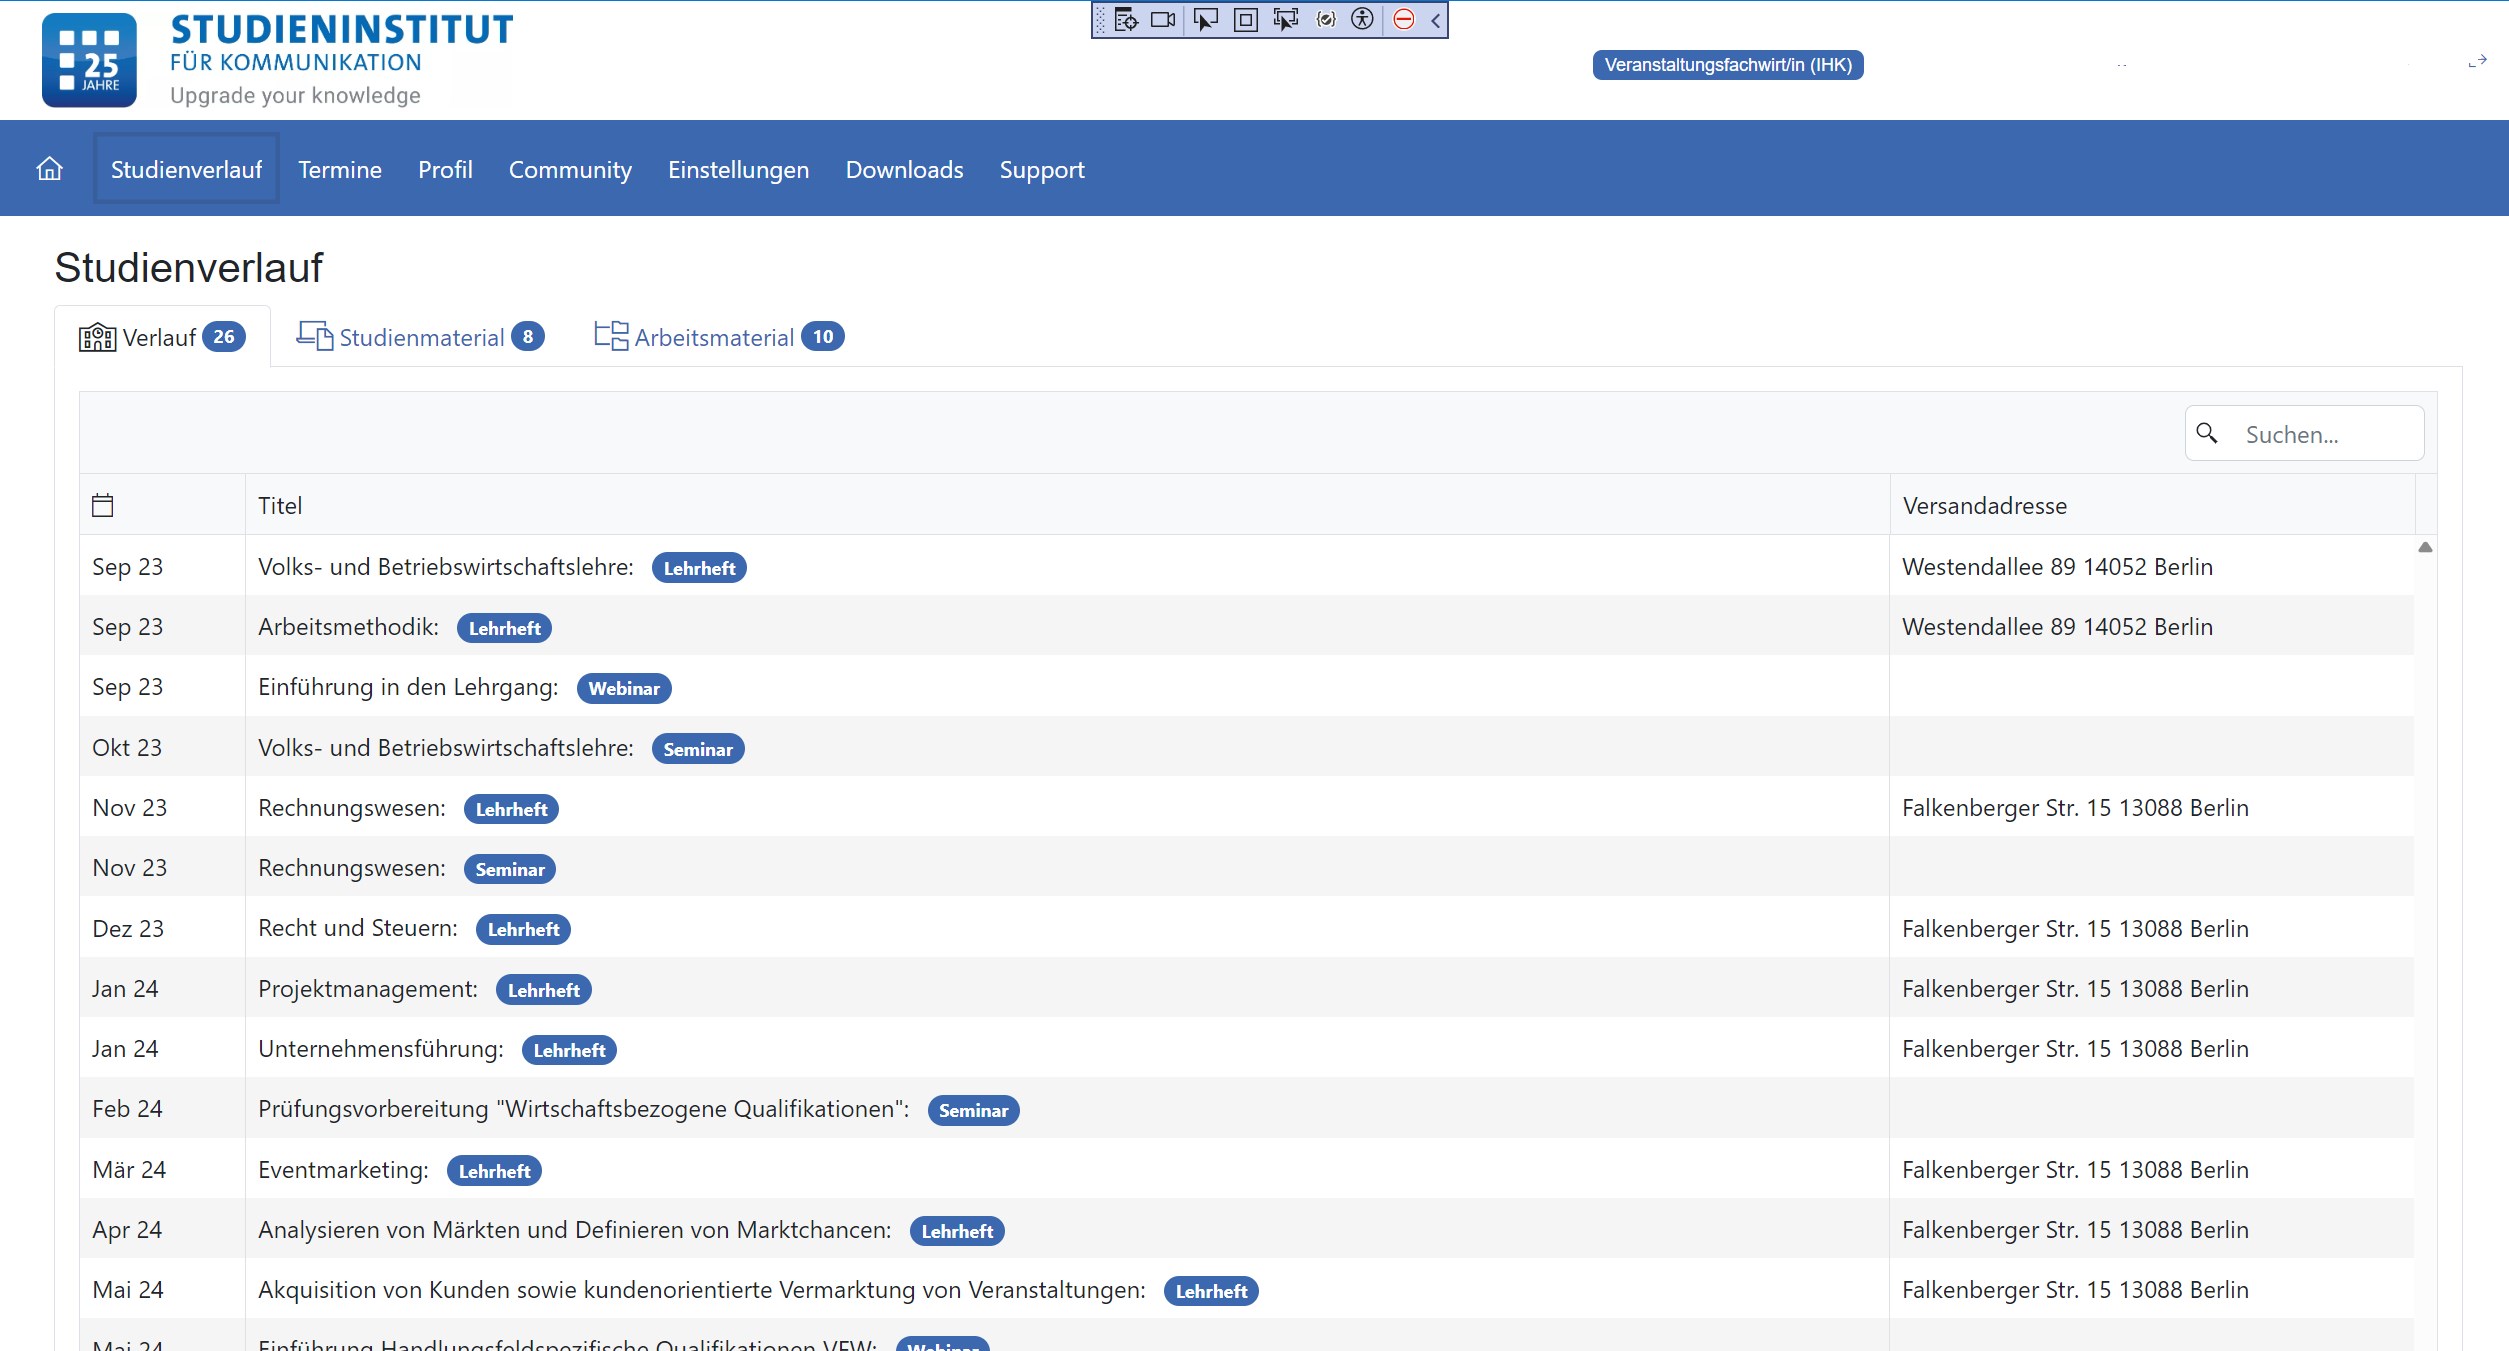2509x1351 pixels.
Task: Click the Suchen search input field
Action: [2320, 434]
